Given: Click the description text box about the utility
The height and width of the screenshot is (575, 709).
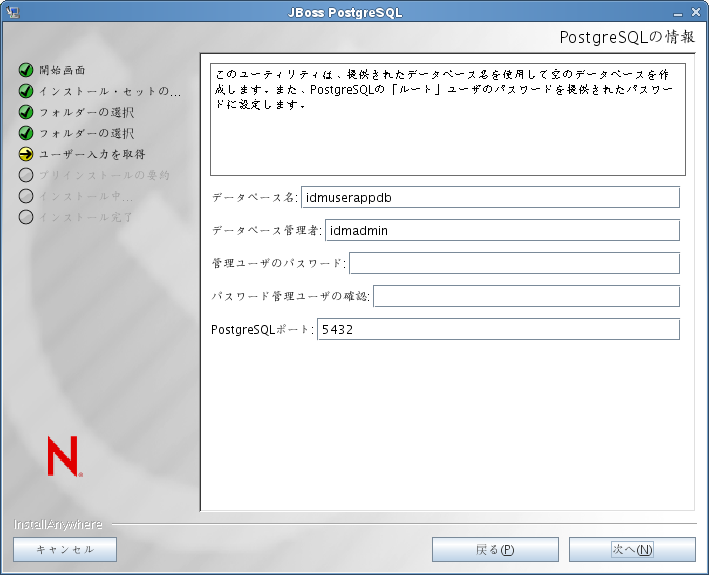Looking at the screenshot, I should 448,119.
